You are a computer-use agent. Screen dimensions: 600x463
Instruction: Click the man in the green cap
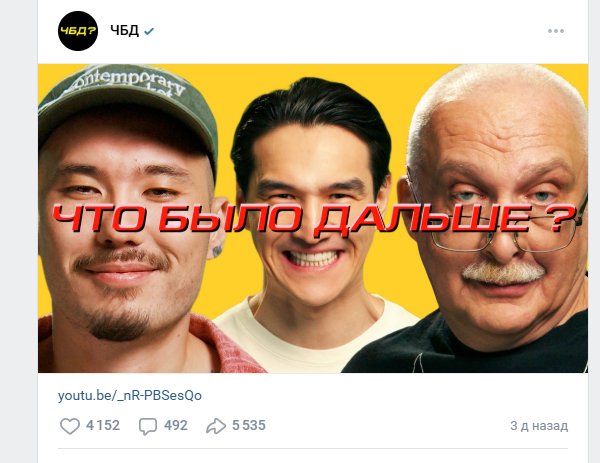[x=130, y=218]
